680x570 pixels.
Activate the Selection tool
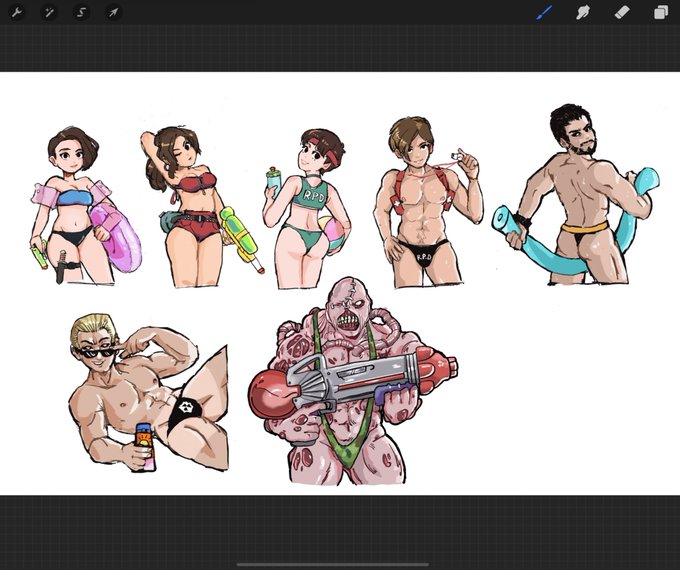pos(81,12)
